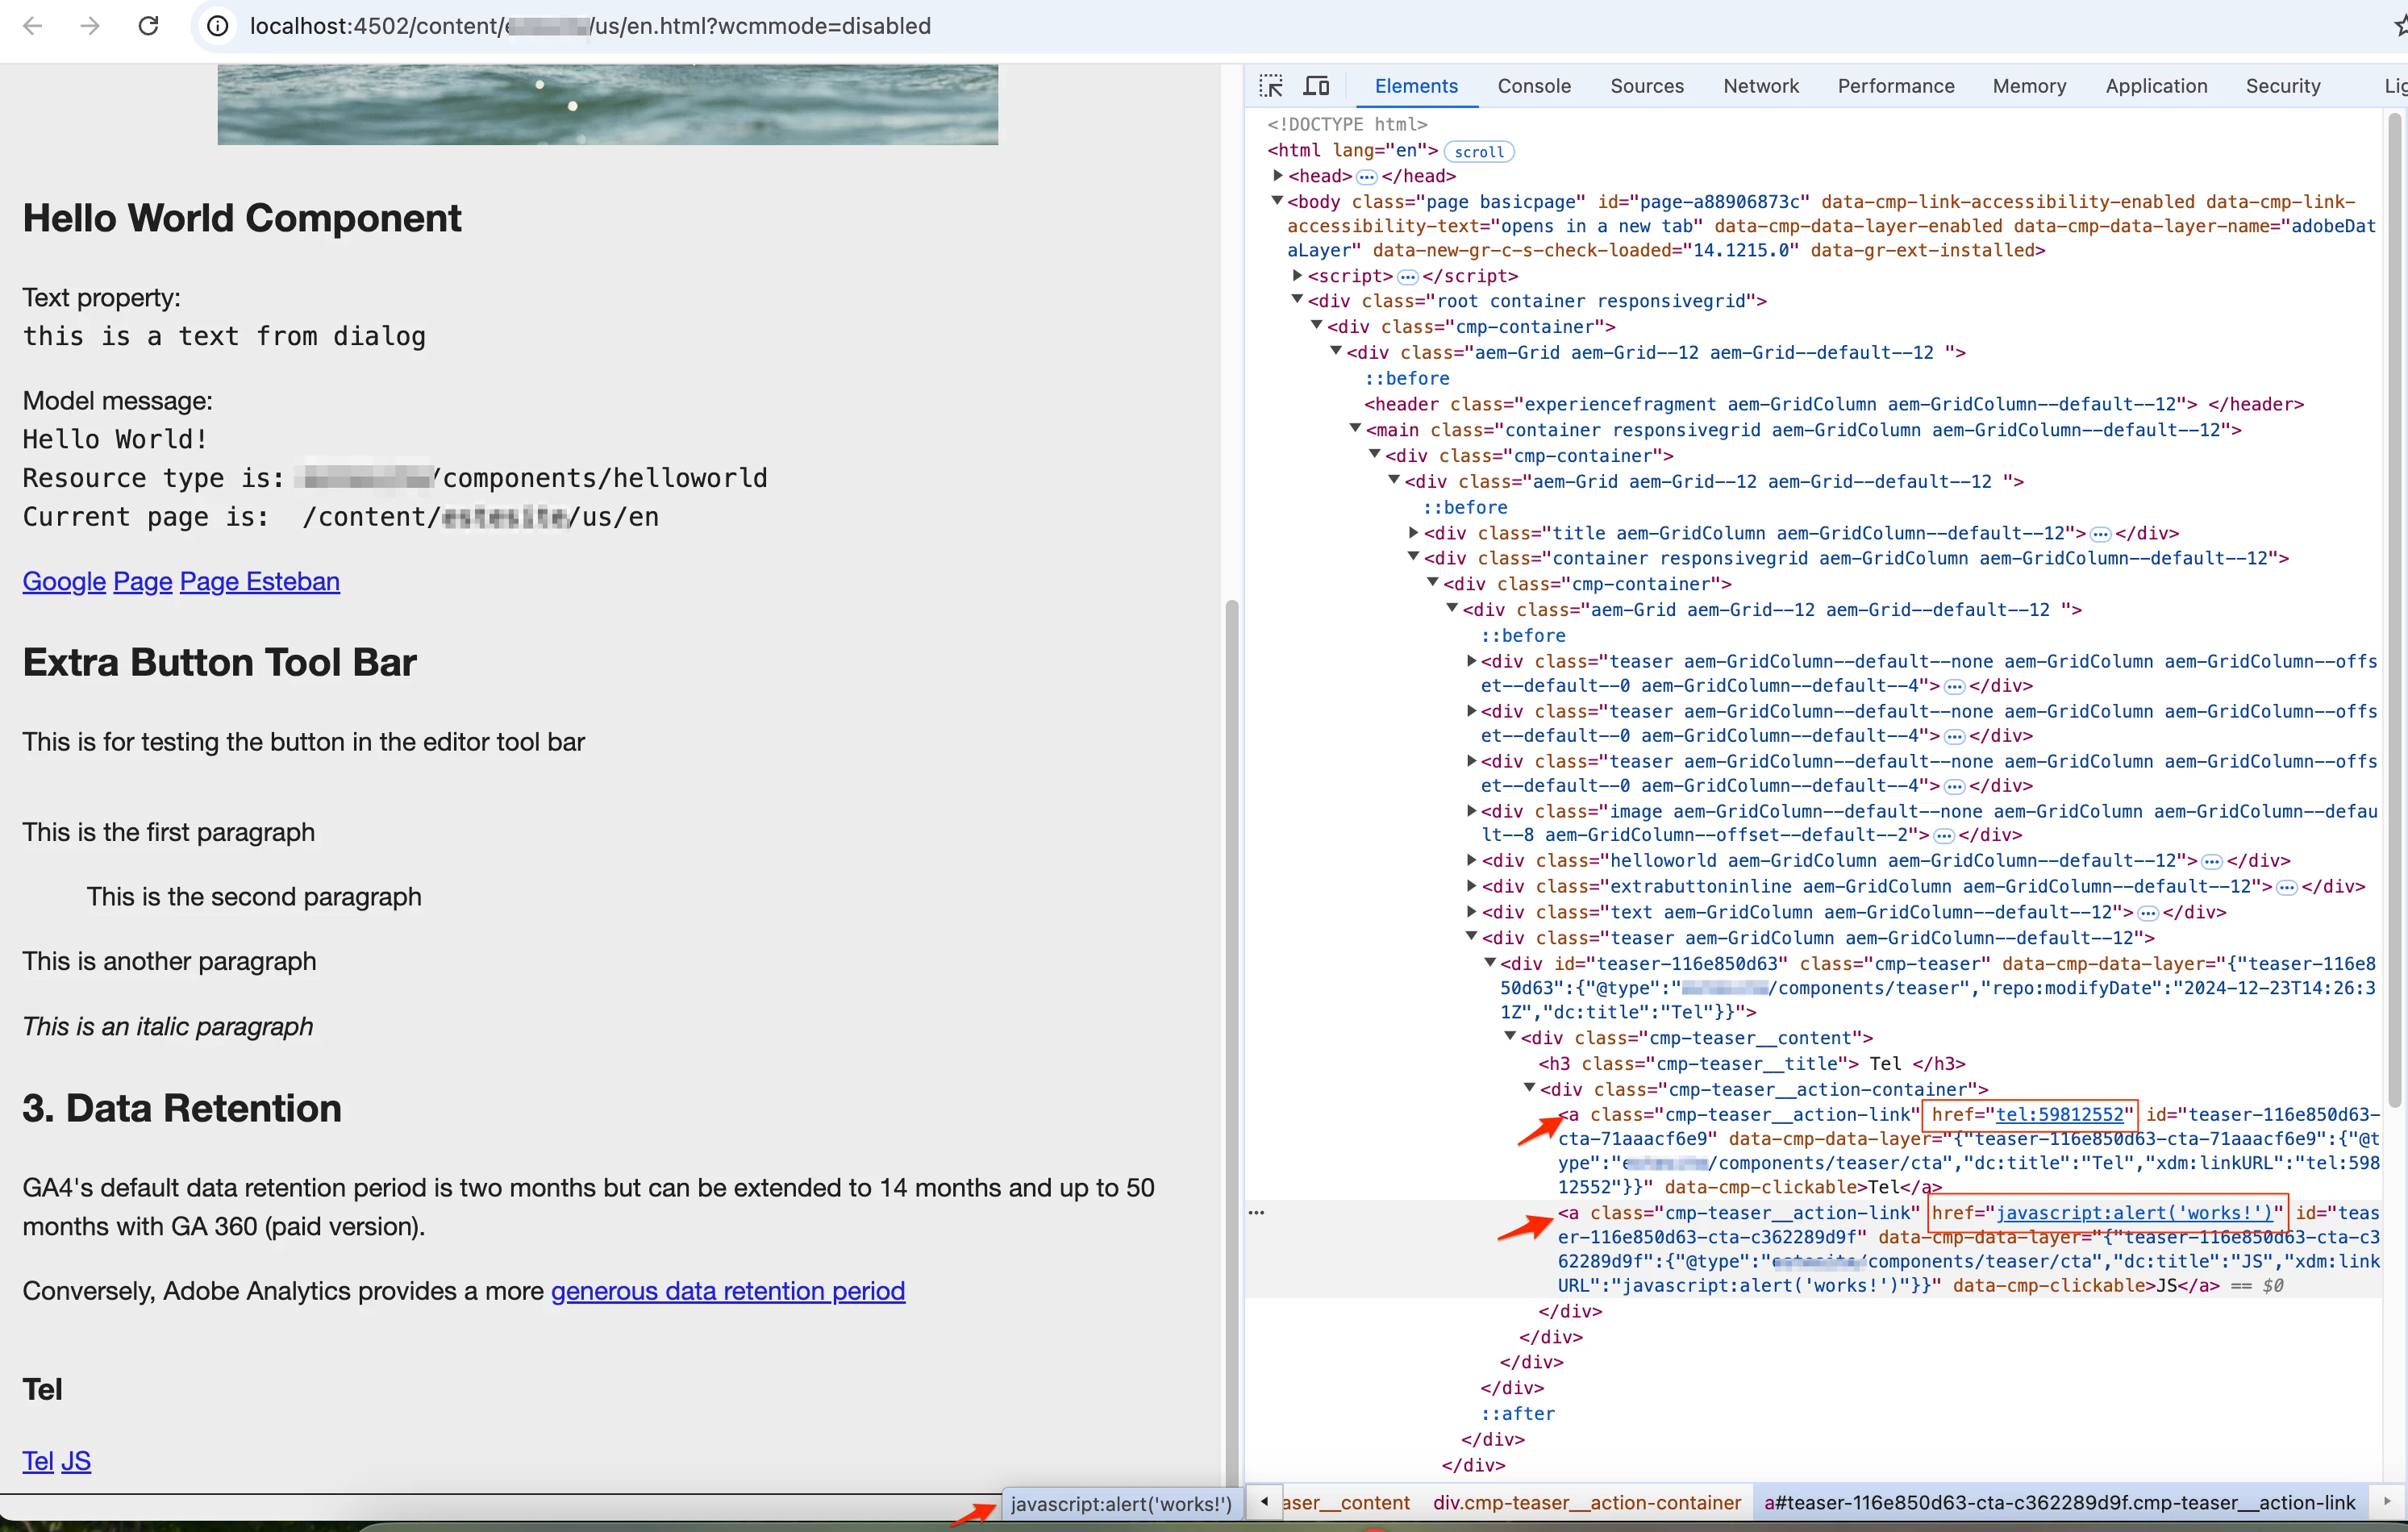The image size is (2408, 1532).
Task: Open the Google link on page
Action: (x=64, y=581)
